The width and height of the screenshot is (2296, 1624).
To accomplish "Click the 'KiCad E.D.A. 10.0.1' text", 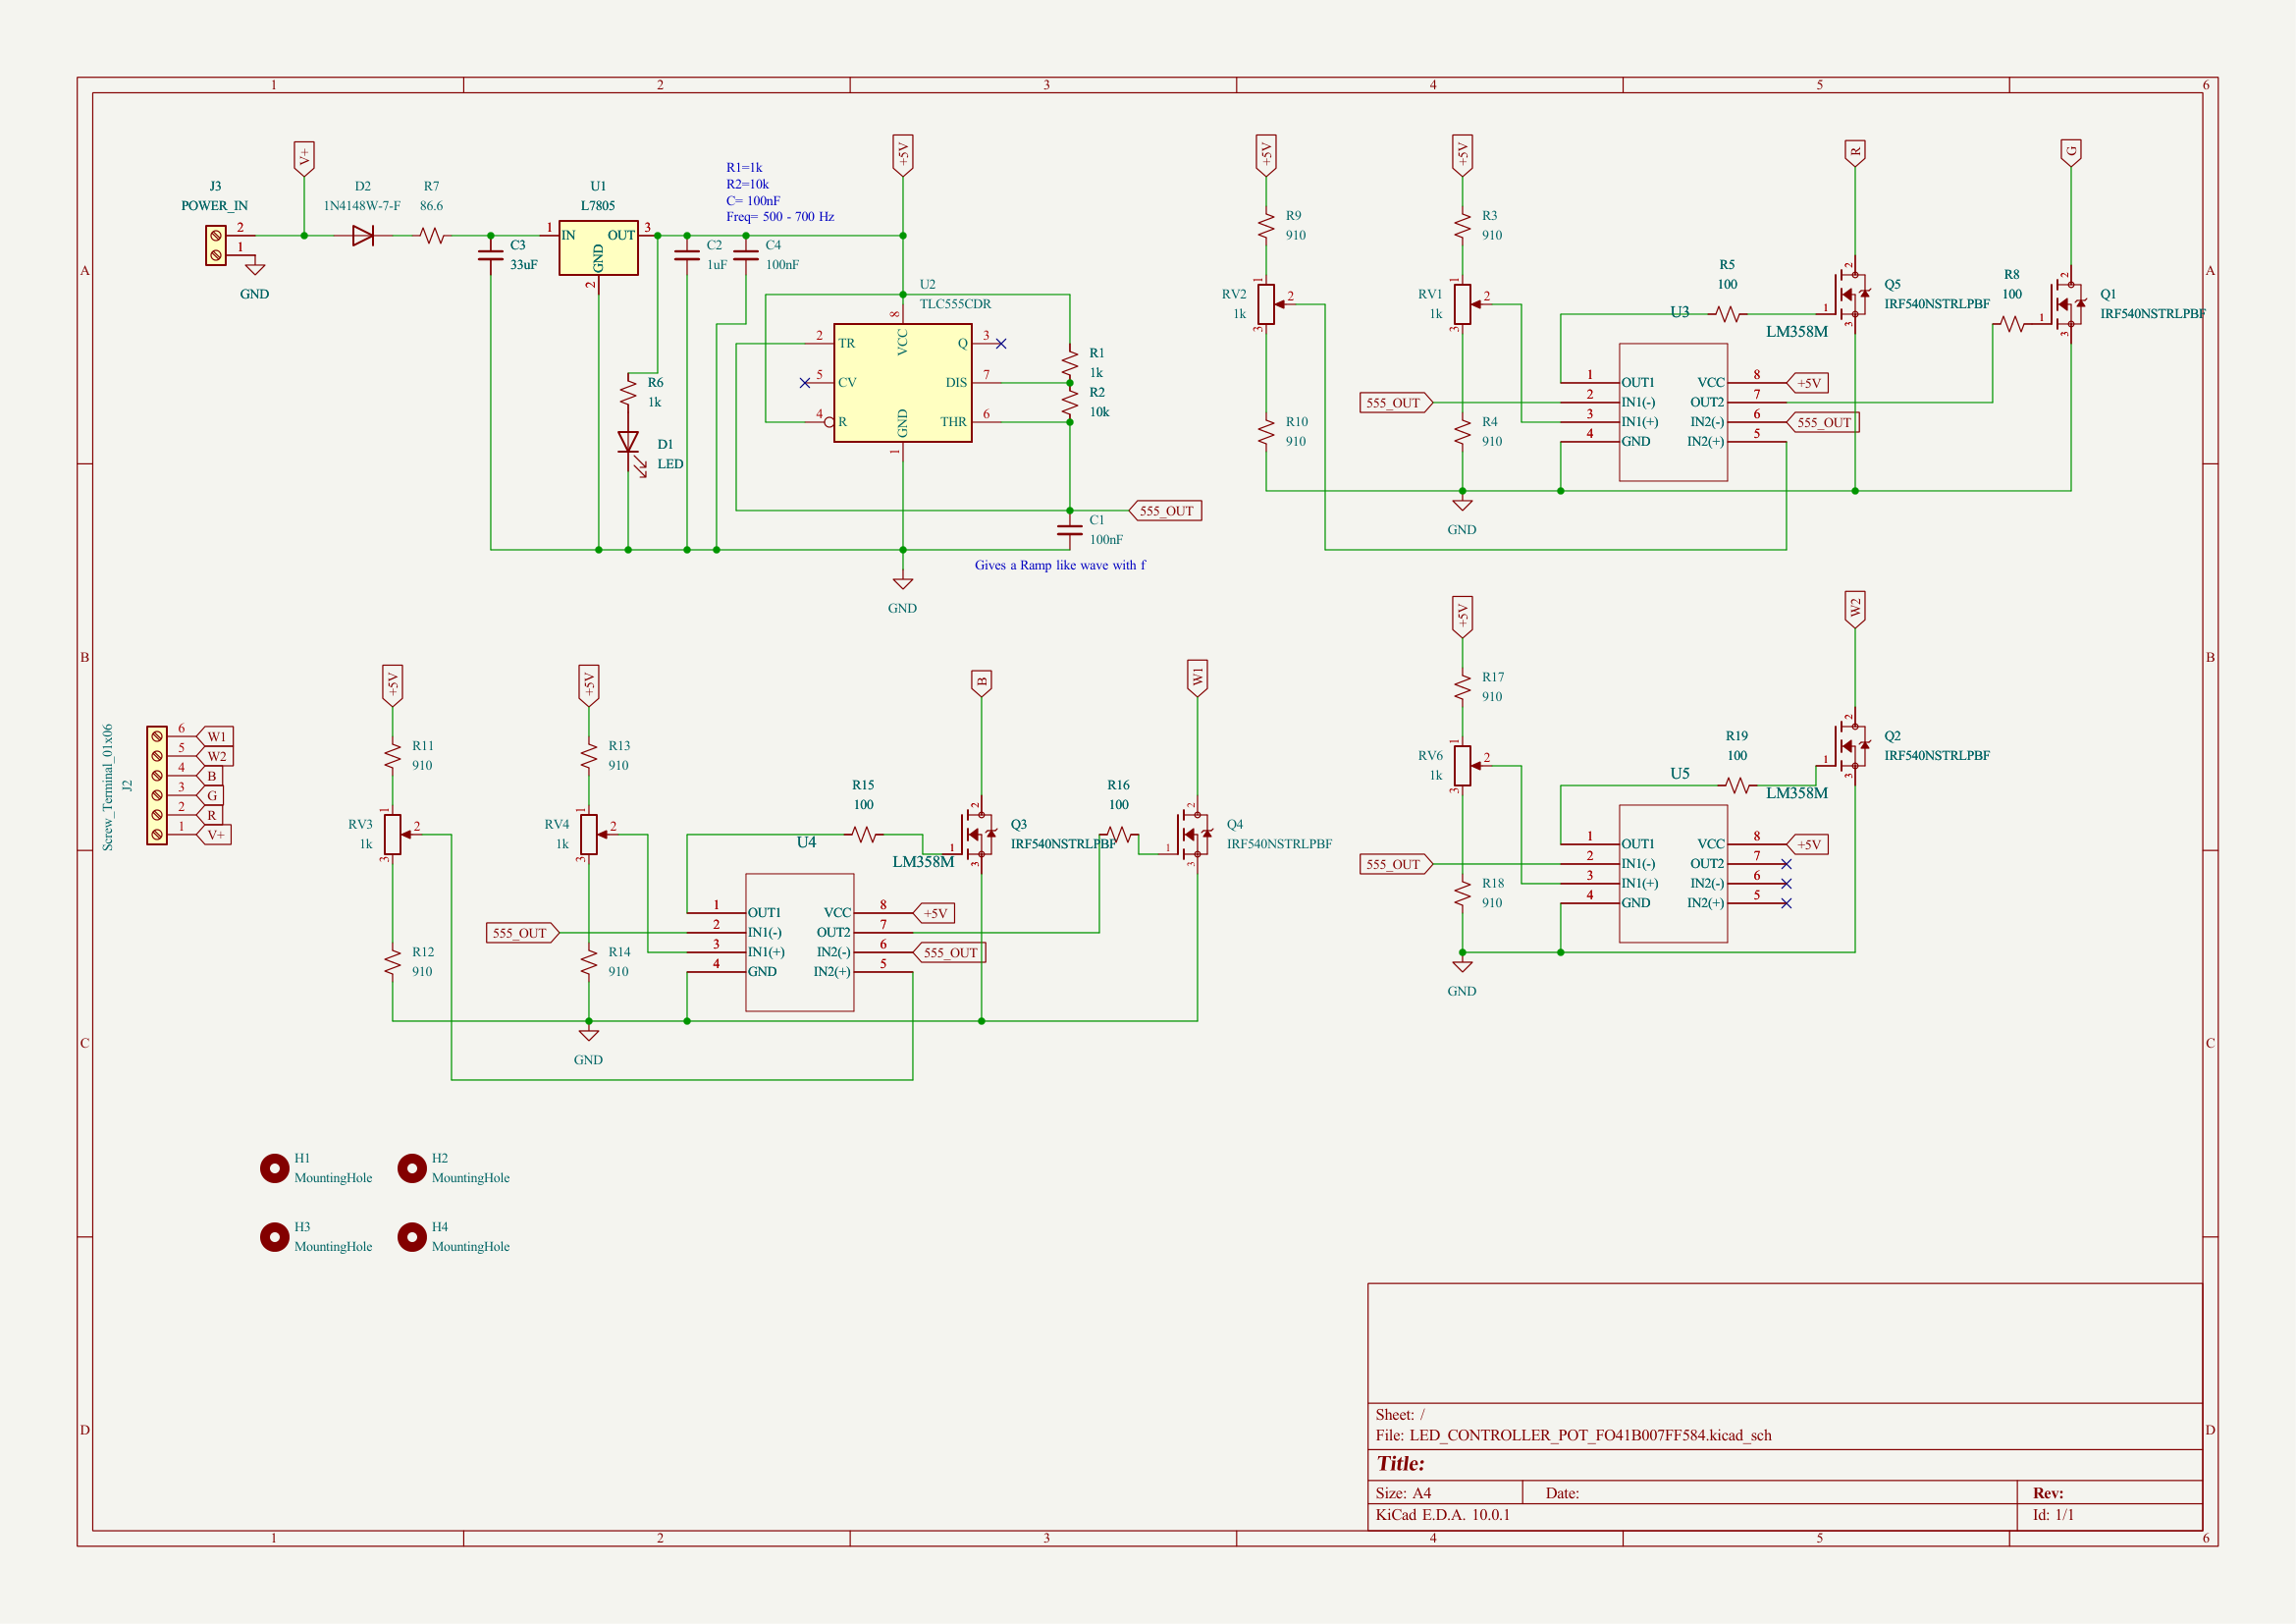I will pos(1442,1514).
